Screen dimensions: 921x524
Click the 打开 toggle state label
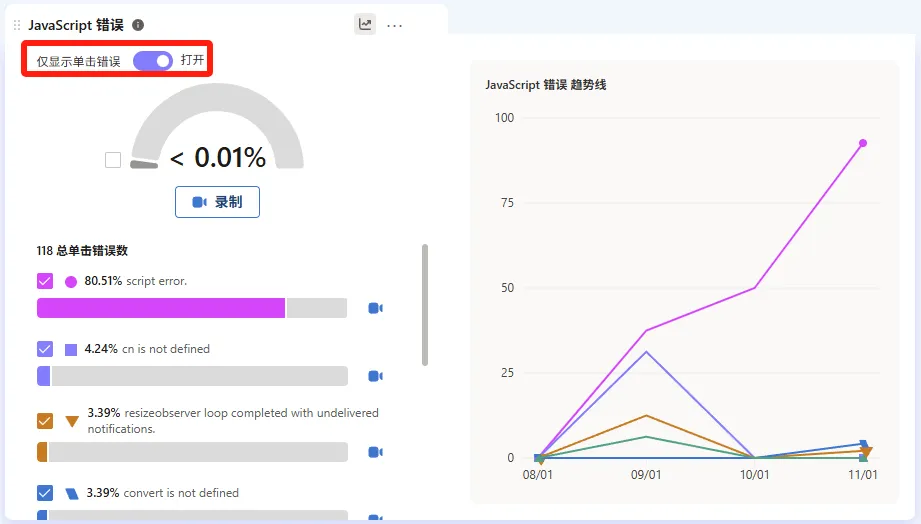click(x=192, y=60)
